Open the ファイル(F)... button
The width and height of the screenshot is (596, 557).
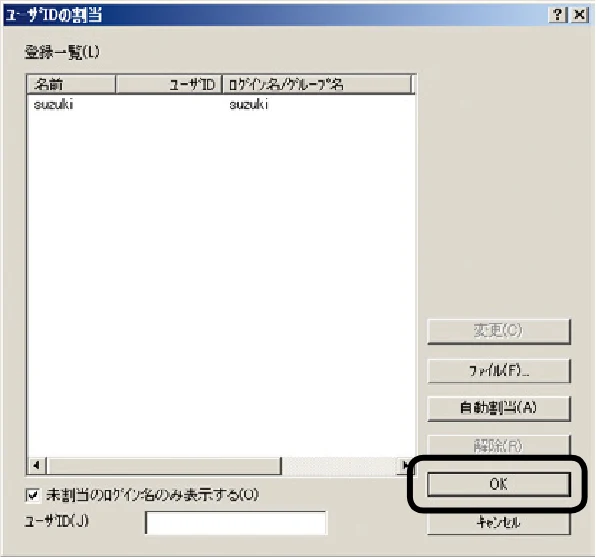click(499, 371)
